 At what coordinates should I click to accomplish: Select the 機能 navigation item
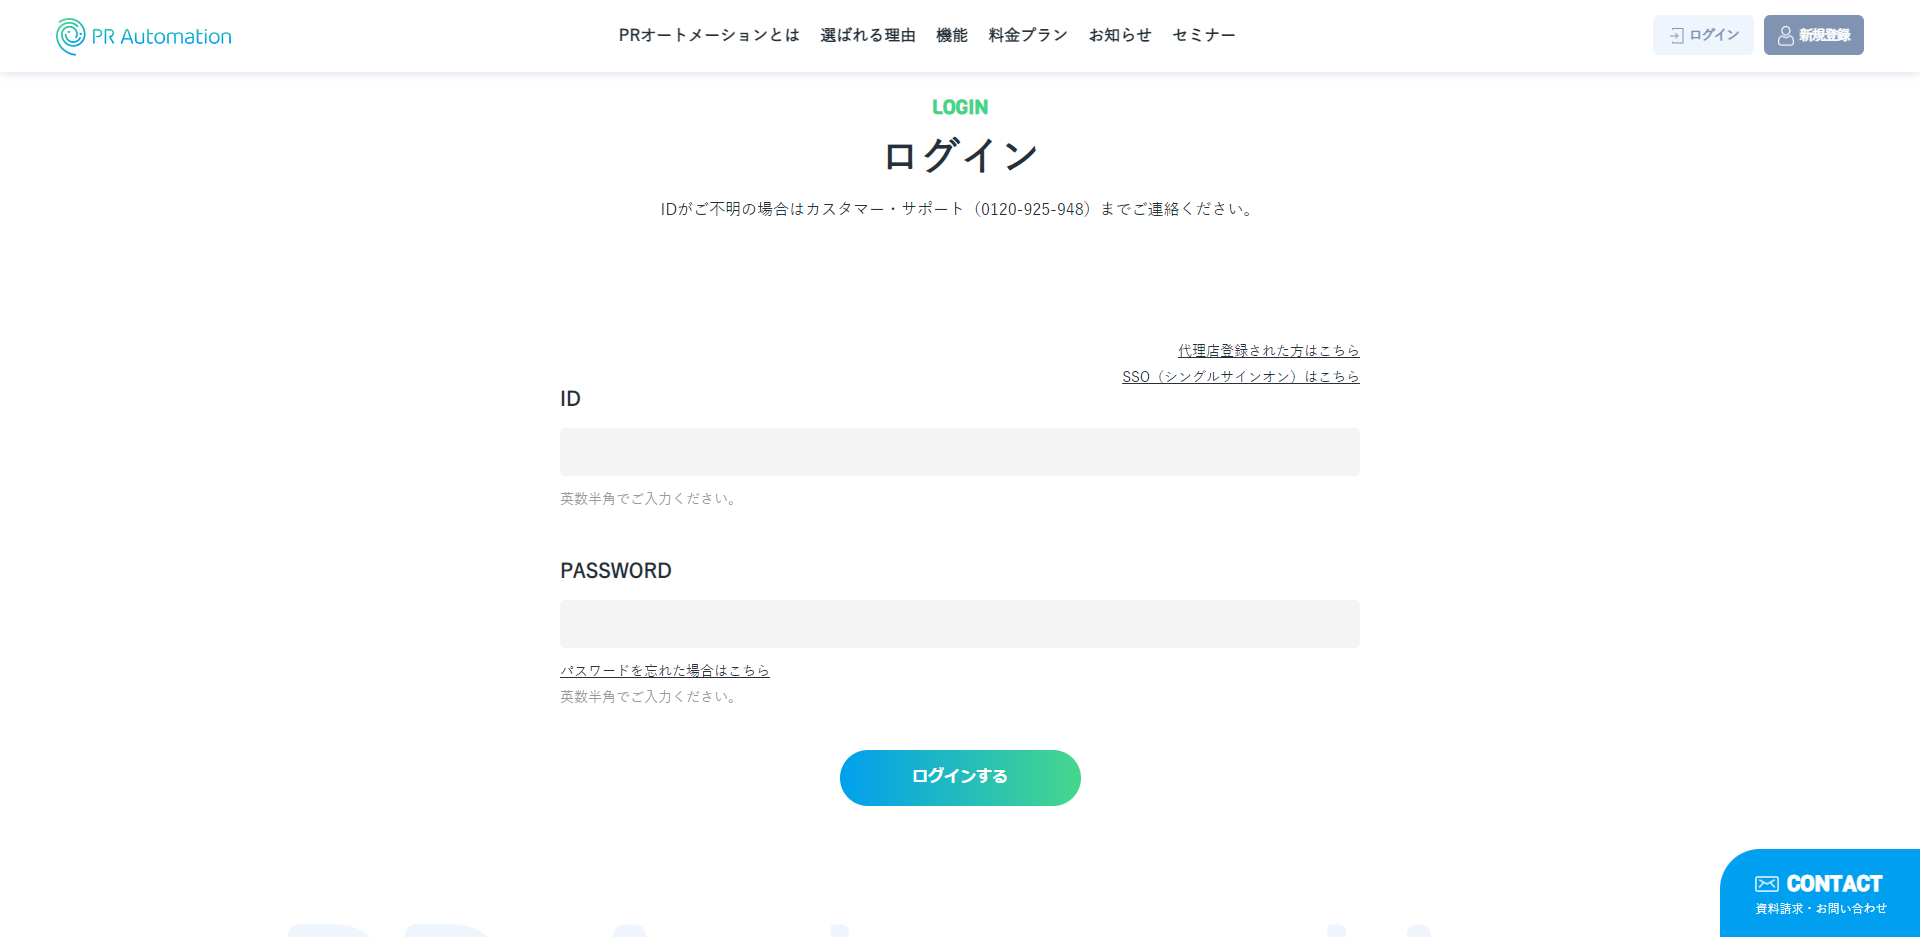[952, 35]
